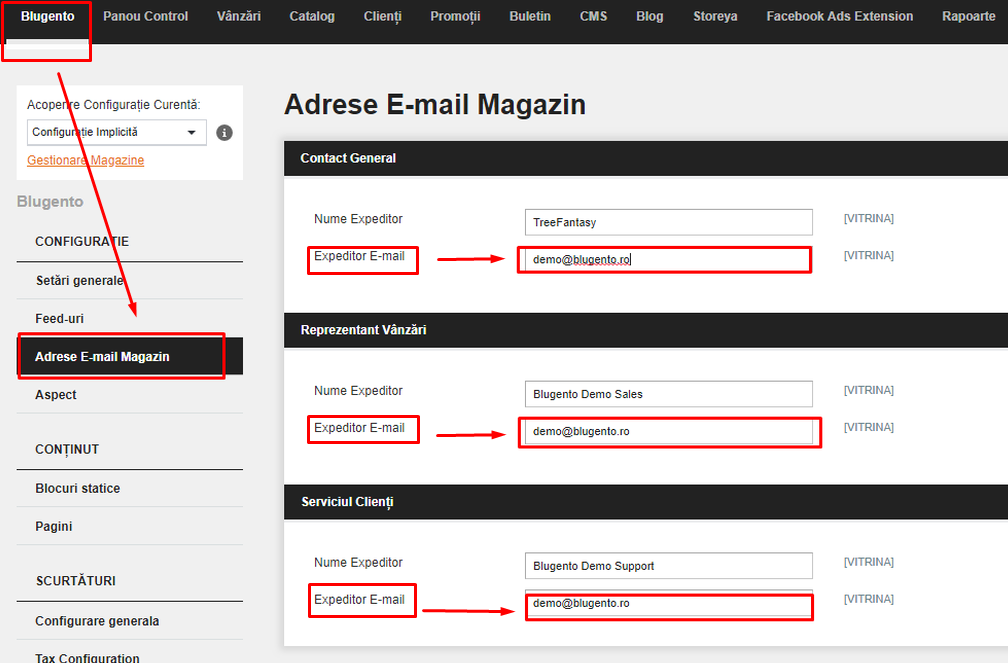Viewport: 1008px width, 663px height.
Task: Click the CONȚINUT sidebar heading
Action: [x=67, y=450]
